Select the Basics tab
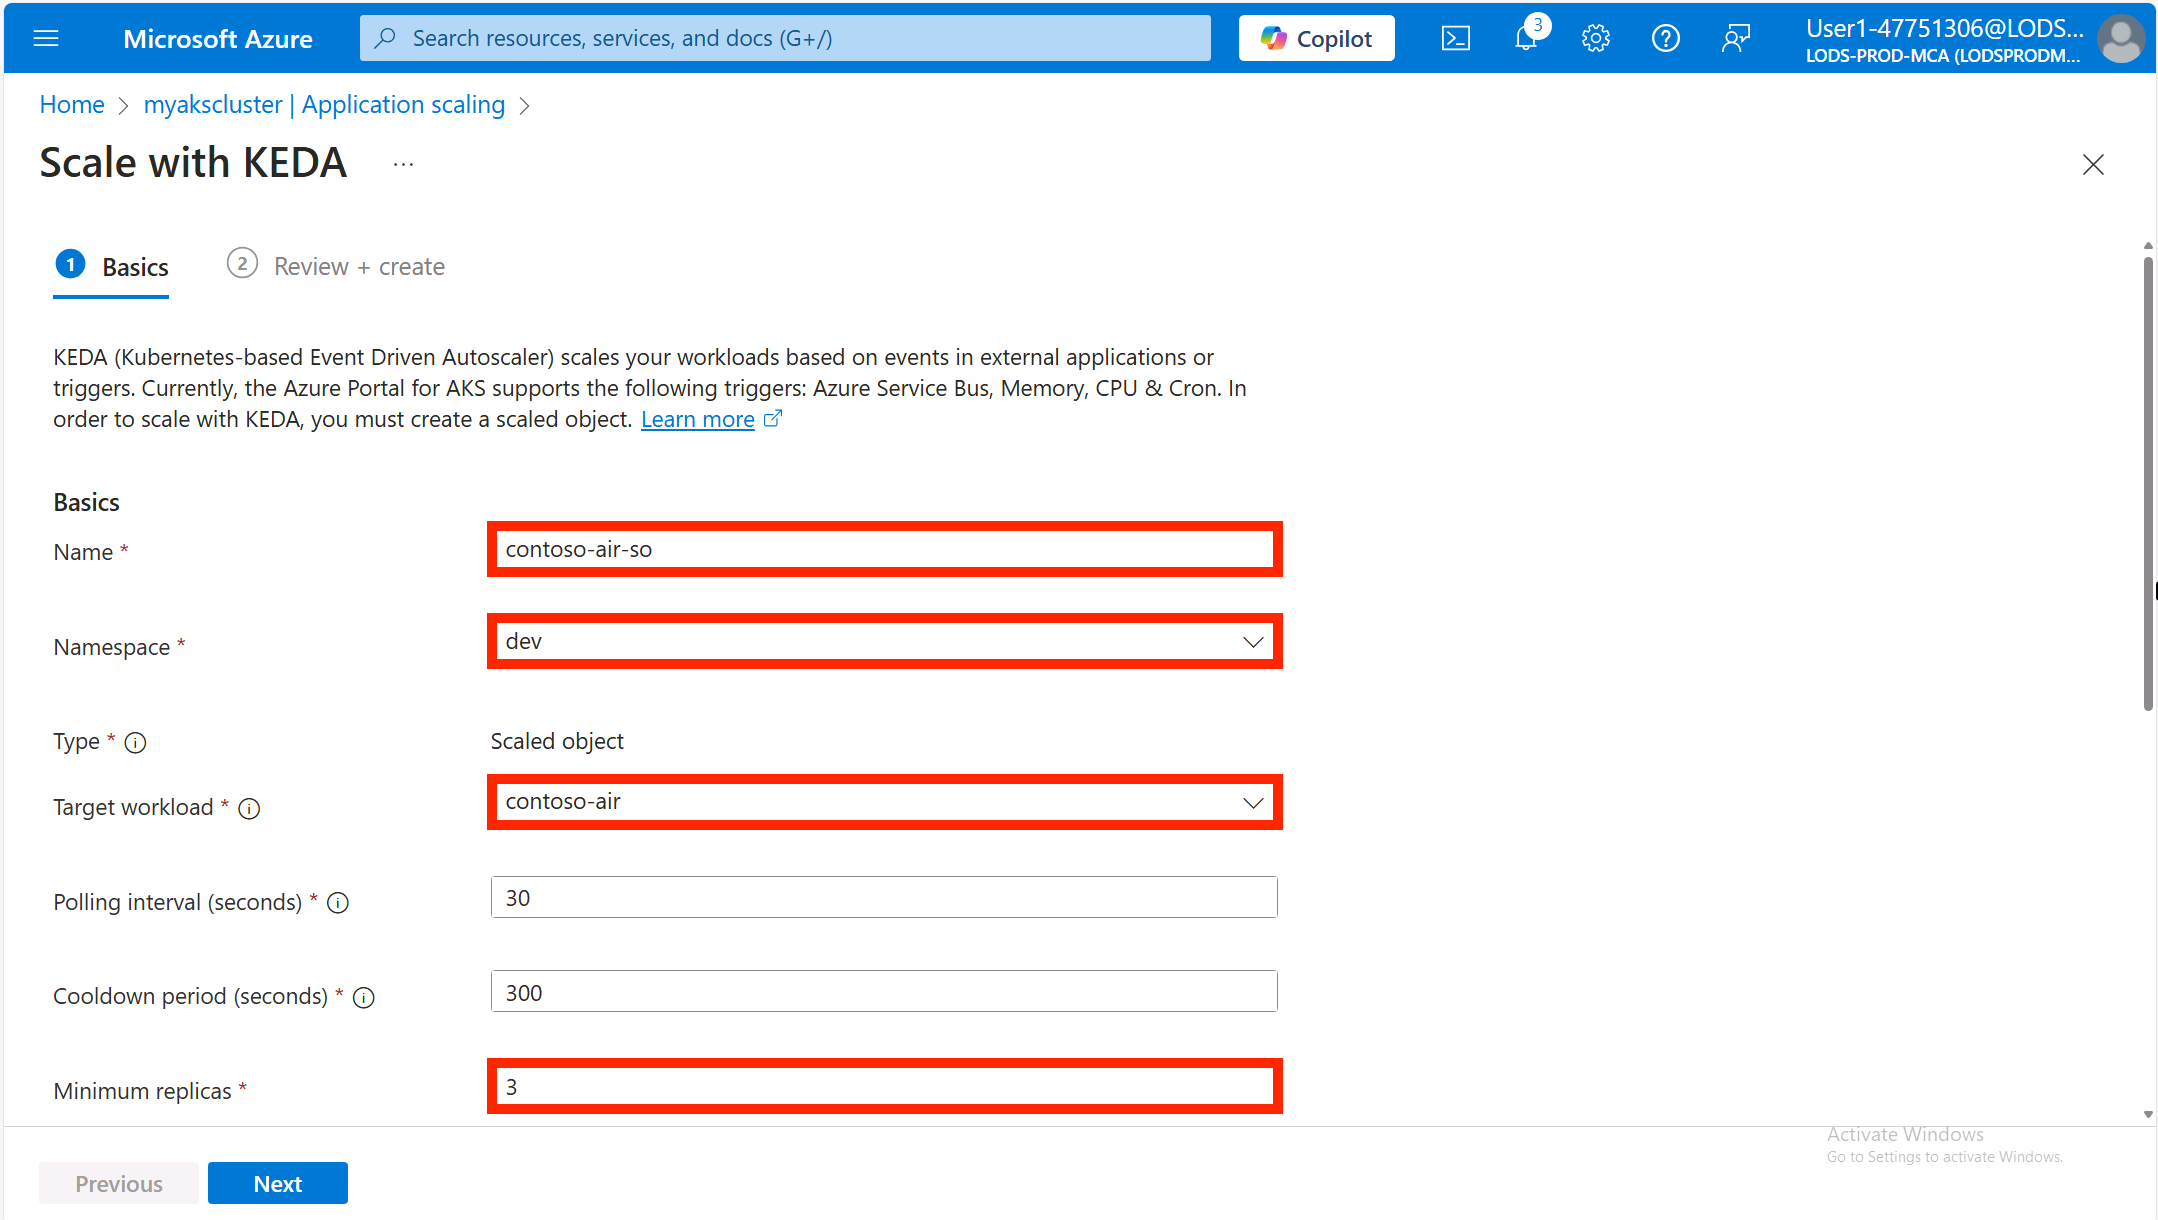2158x1220 pixels. [x=111, y=267]
